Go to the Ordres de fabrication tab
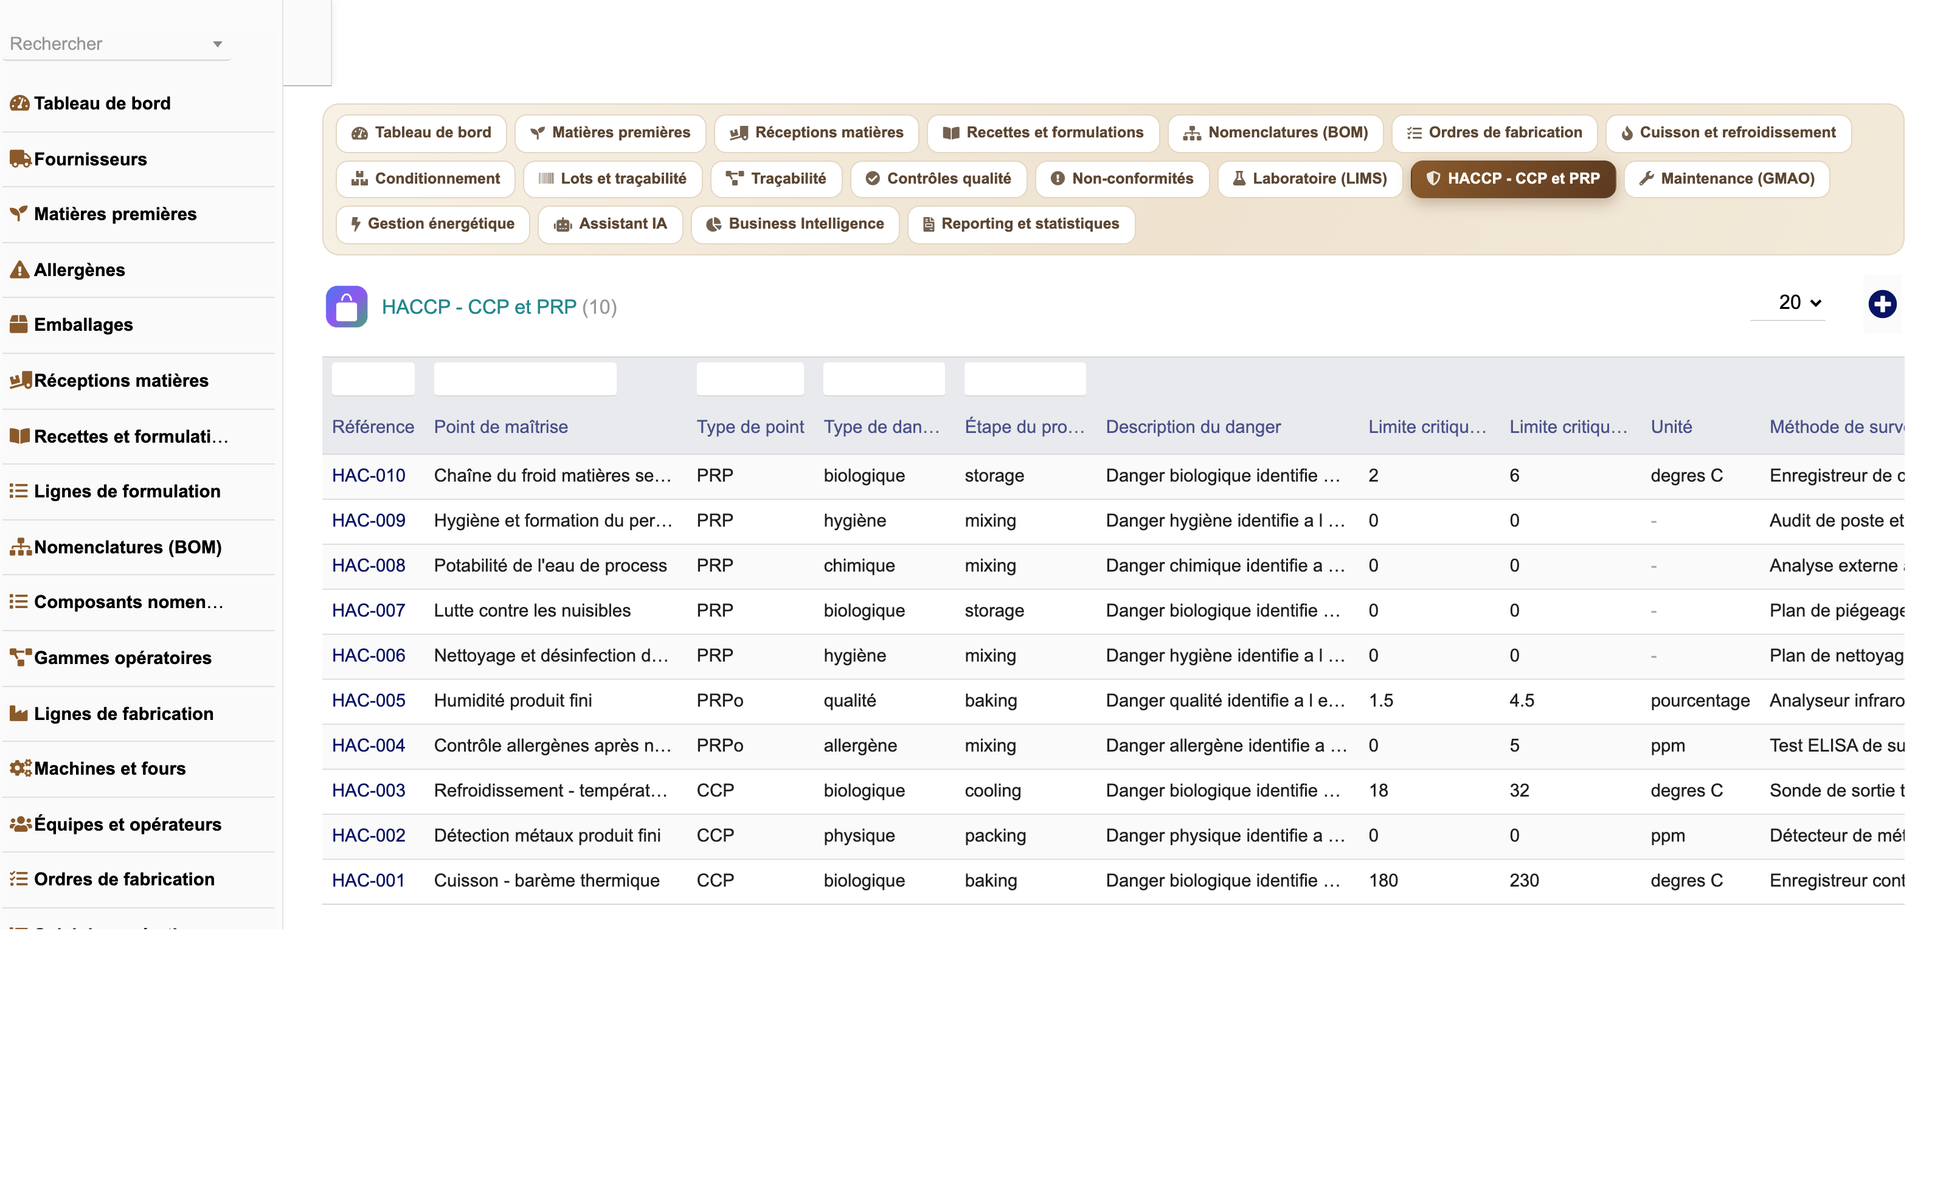 [1494, 133]
